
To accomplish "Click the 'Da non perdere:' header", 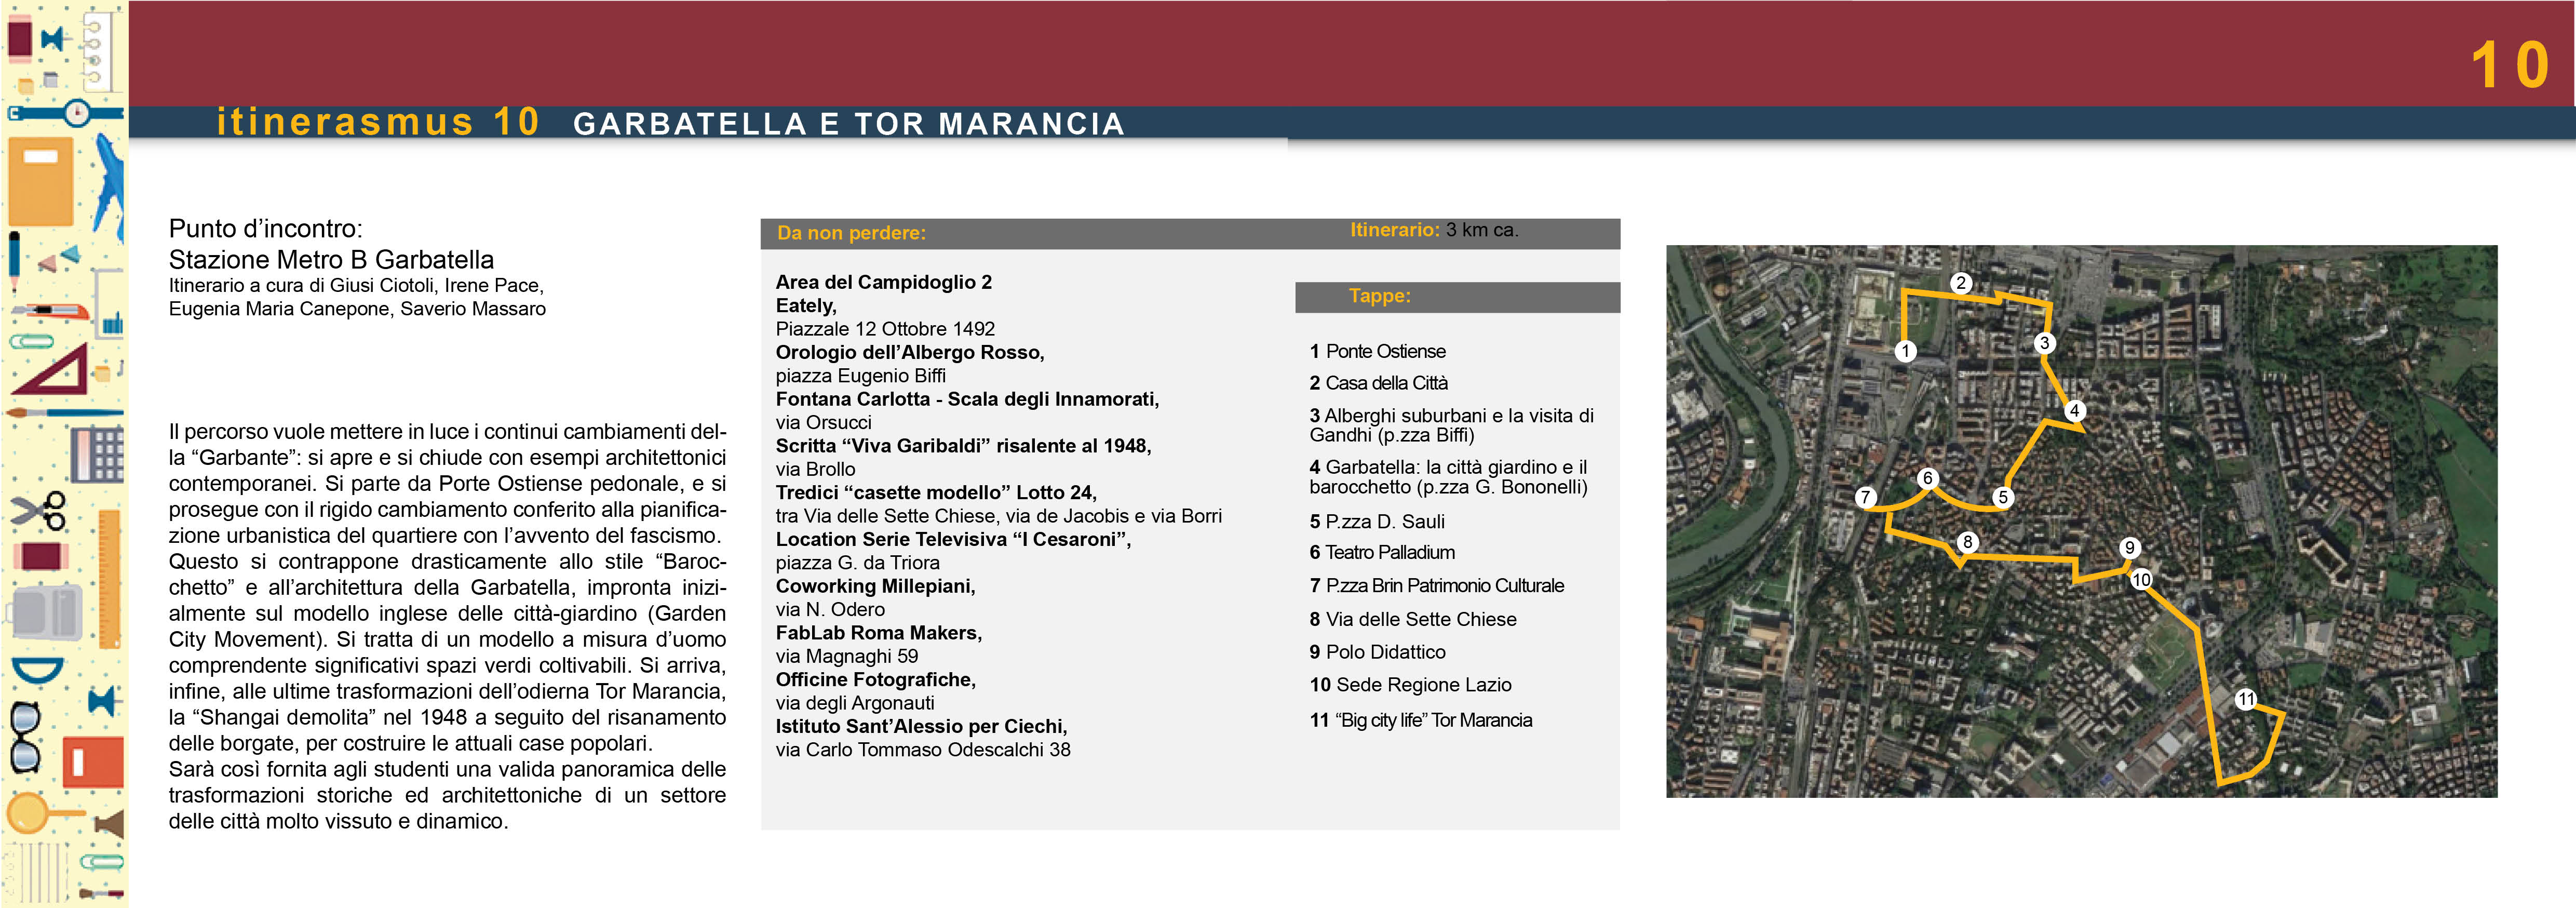I will [x=851, y=233].
